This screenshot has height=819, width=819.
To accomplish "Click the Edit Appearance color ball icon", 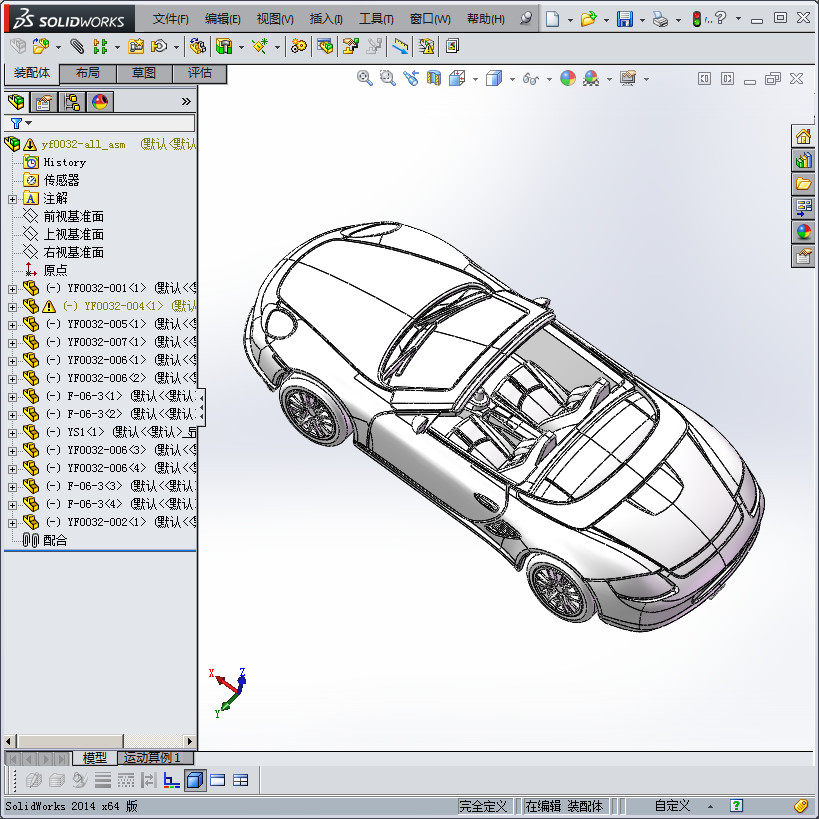I will [x=568, y=79].
